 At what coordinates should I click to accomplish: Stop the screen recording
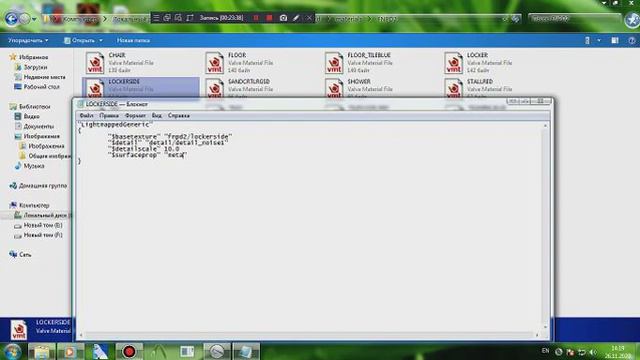(269, 18)
